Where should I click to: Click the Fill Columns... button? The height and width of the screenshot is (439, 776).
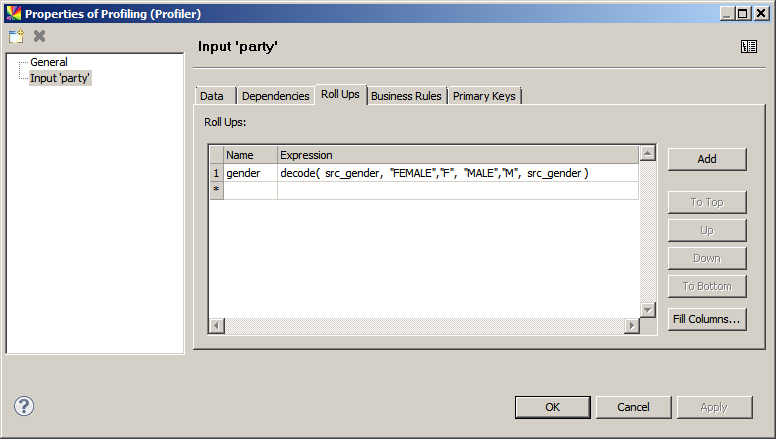tap(707, 320)
